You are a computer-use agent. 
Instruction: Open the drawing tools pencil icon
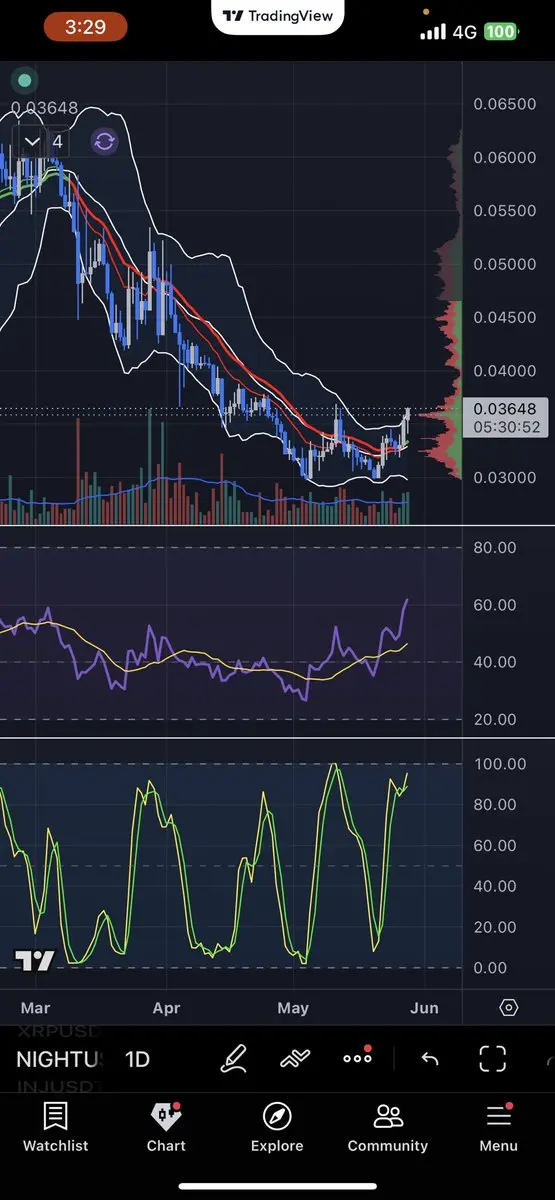pos(234,1059)
